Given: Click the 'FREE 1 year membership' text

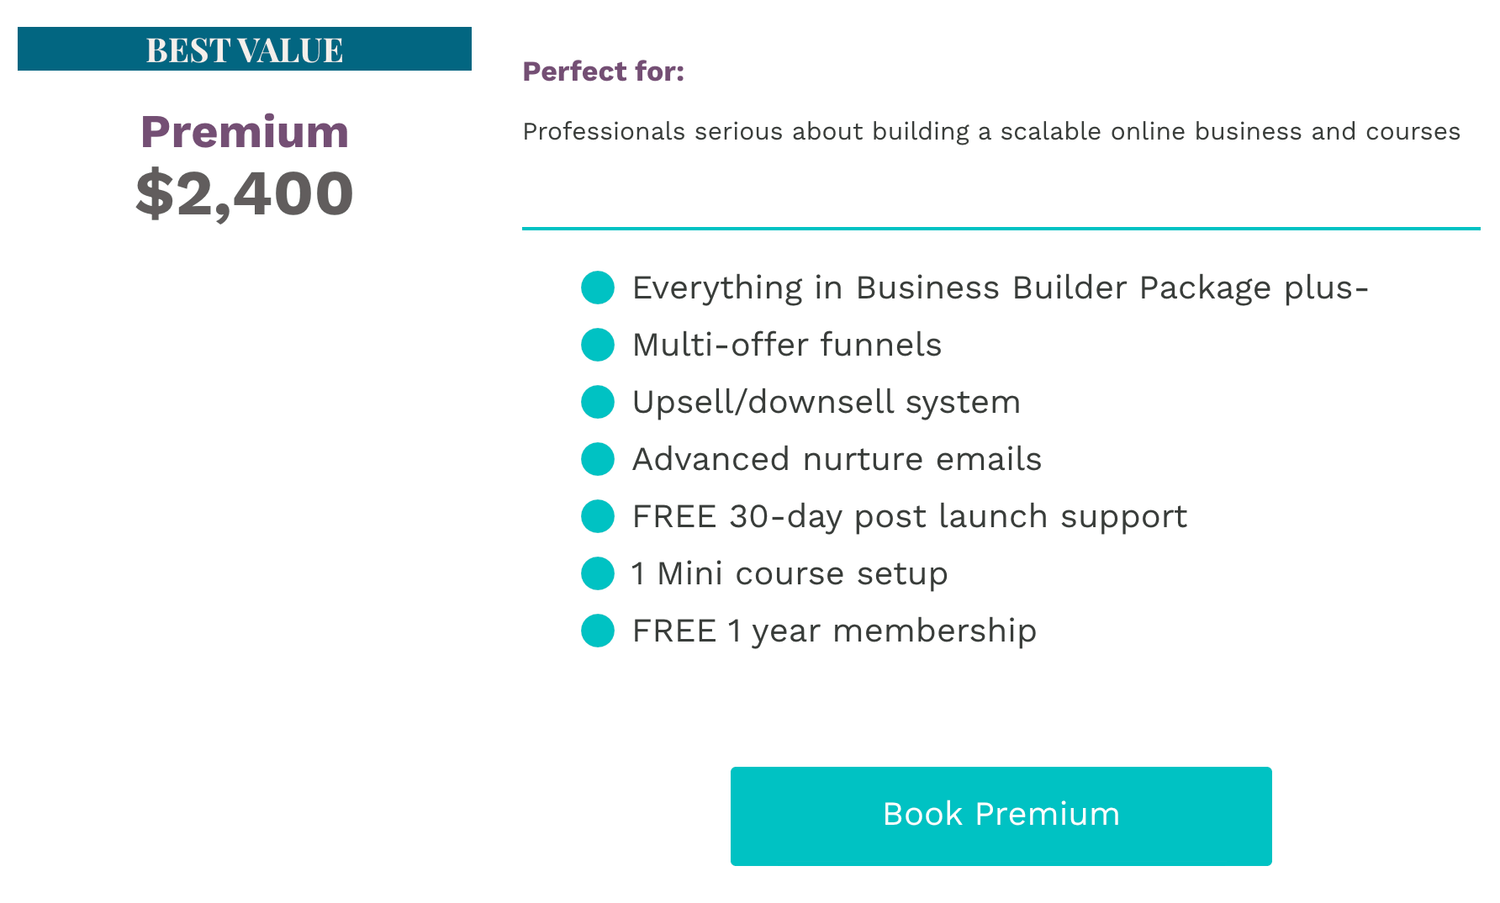Looking at the screenshot, I should [834, 631].
